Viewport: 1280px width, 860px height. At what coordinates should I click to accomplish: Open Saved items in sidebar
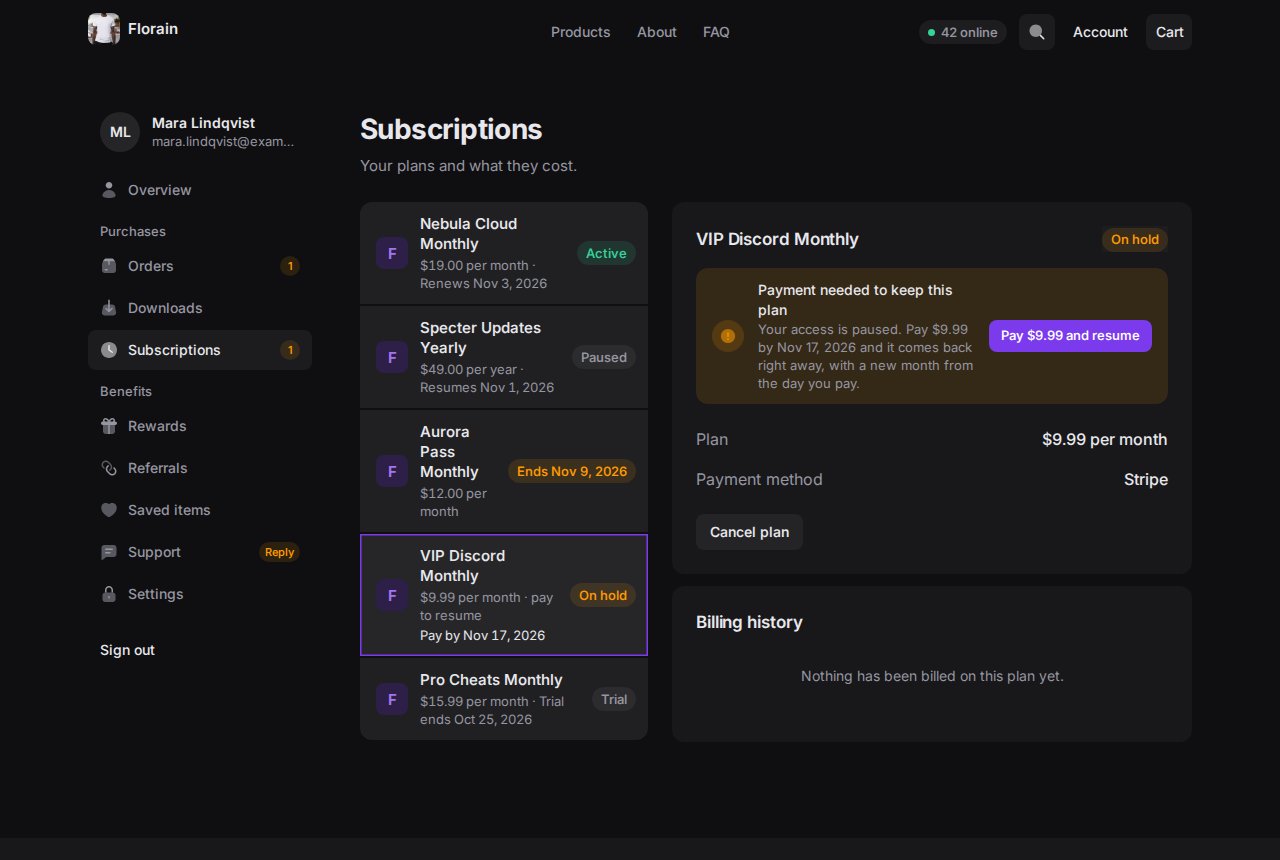200,510
